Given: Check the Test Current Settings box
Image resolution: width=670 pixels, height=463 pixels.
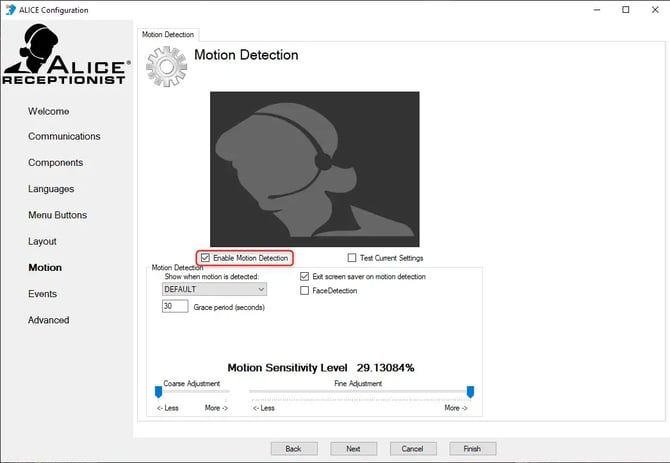Looking at the screenshot, I should click(352, 258).
